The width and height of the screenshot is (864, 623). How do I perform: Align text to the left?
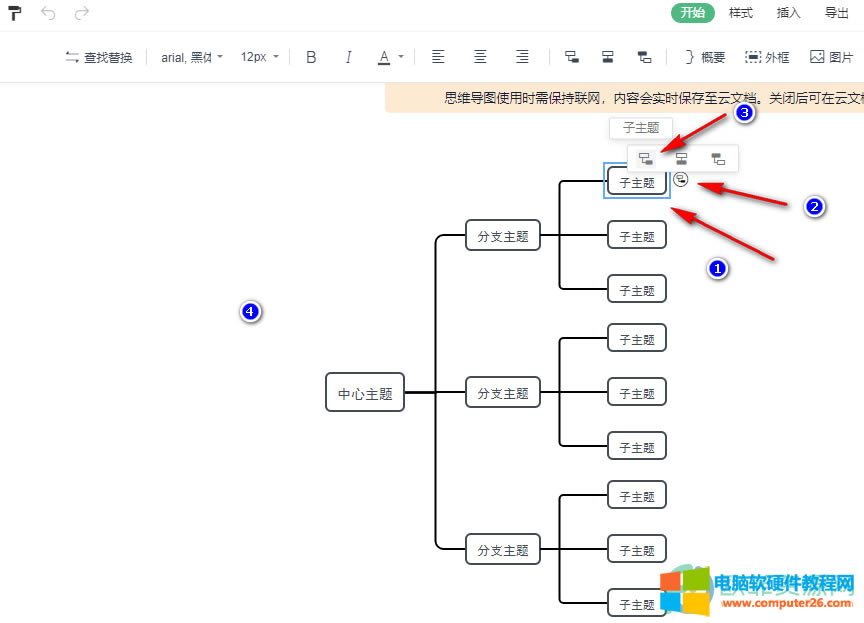pos(438,57)
